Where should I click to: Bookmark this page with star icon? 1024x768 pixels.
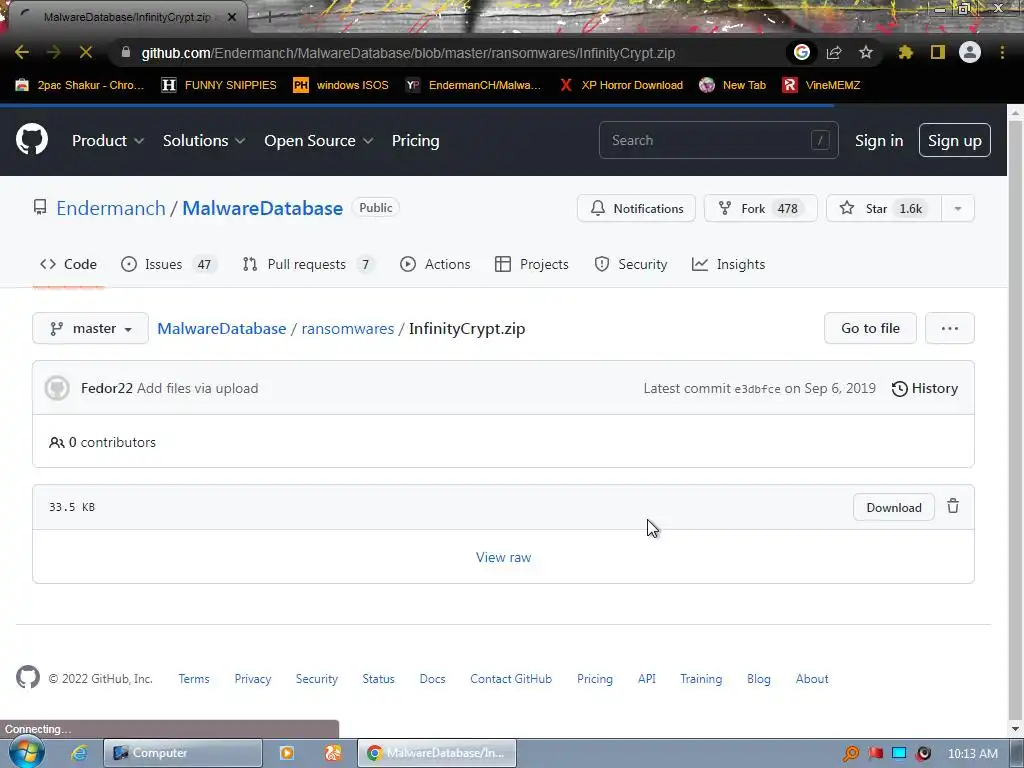click(866, 52)
